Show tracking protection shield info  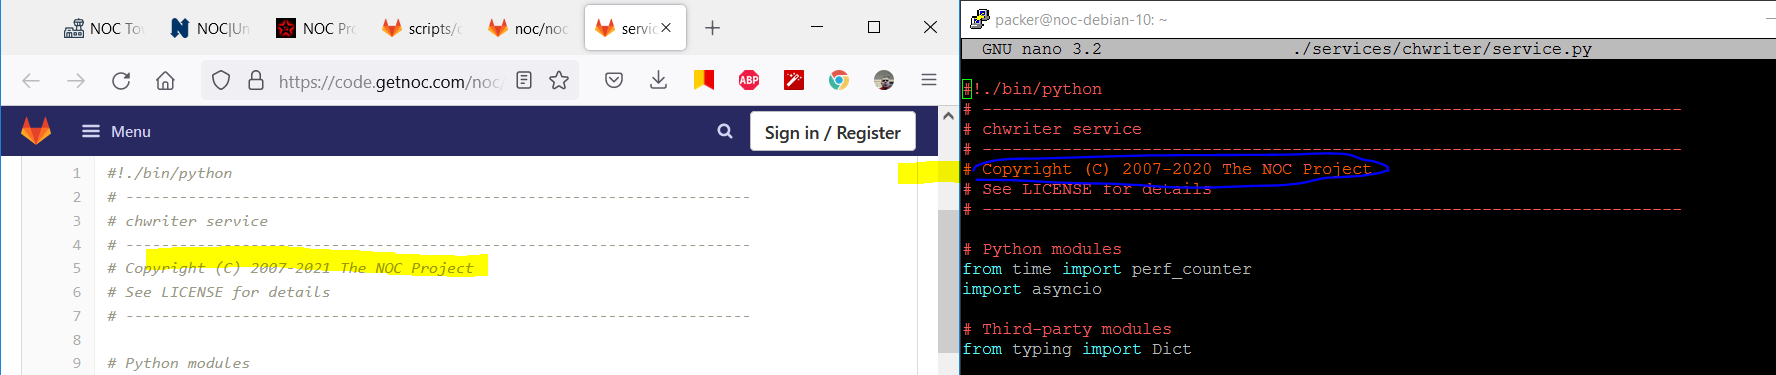[x=221, y=81]
